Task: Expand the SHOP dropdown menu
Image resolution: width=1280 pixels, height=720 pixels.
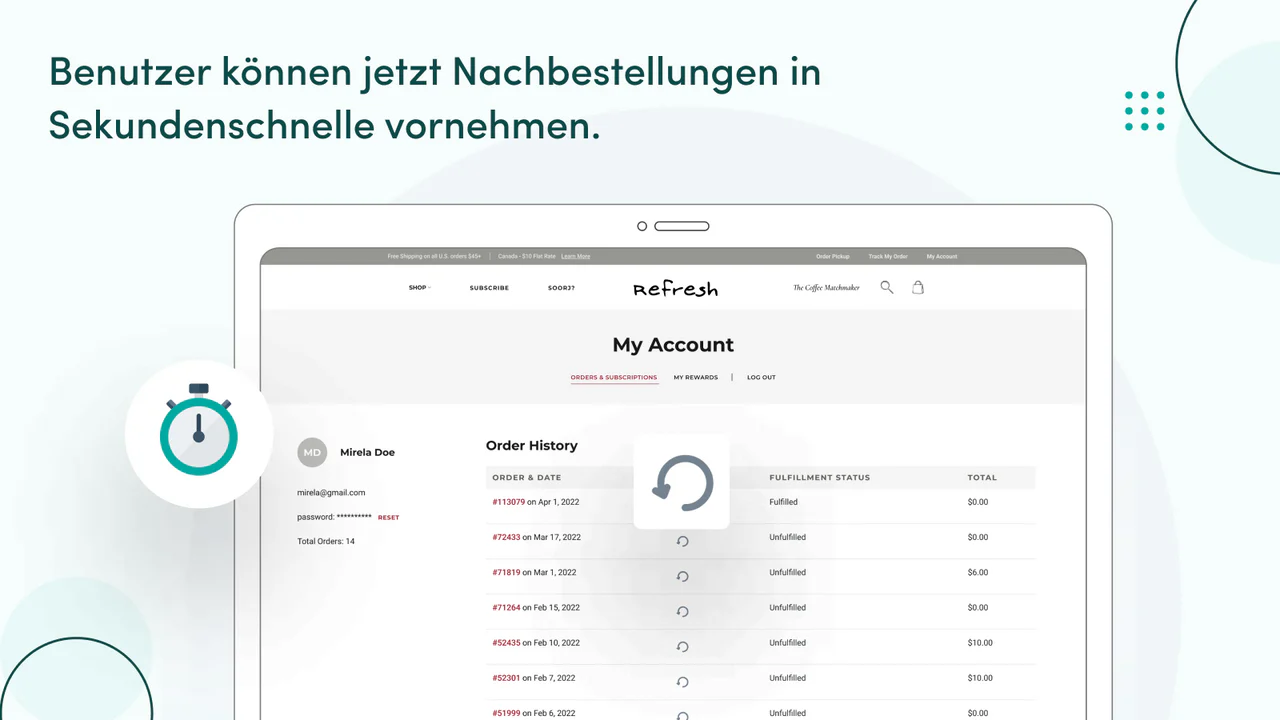Action: (x=419, y=287)
